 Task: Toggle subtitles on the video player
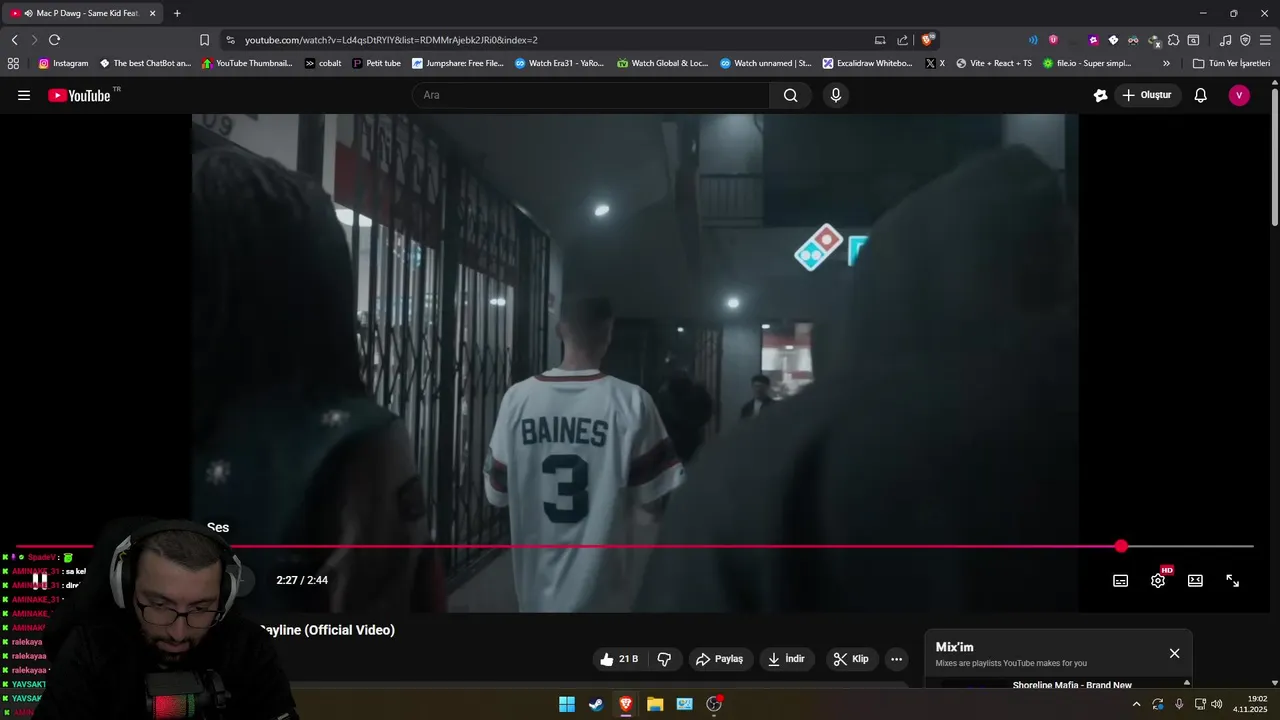(x=1121, y=580)
